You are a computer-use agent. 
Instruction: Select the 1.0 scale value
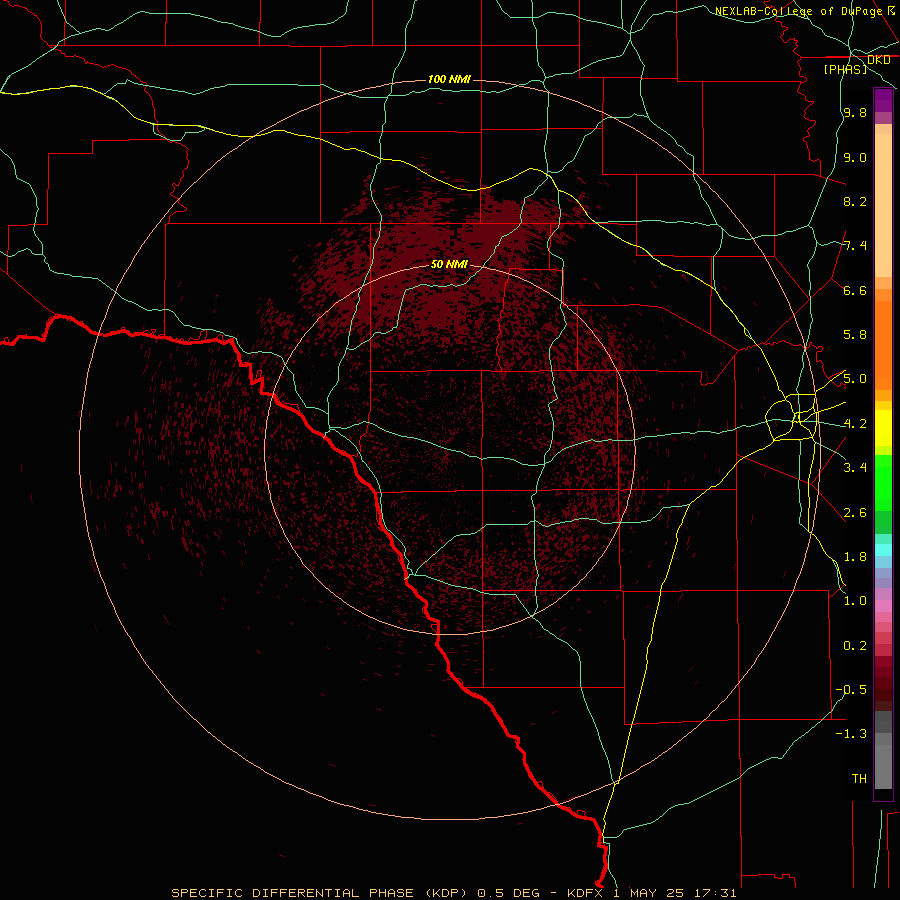(x=855, y=601)
